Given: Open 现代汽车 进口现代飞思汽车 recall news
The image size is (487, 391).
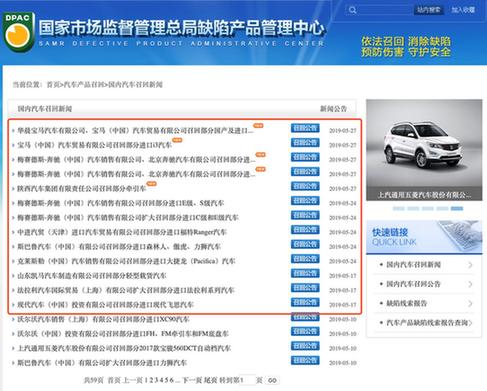Looking at the screenshot, I should [x=106, y=305].
